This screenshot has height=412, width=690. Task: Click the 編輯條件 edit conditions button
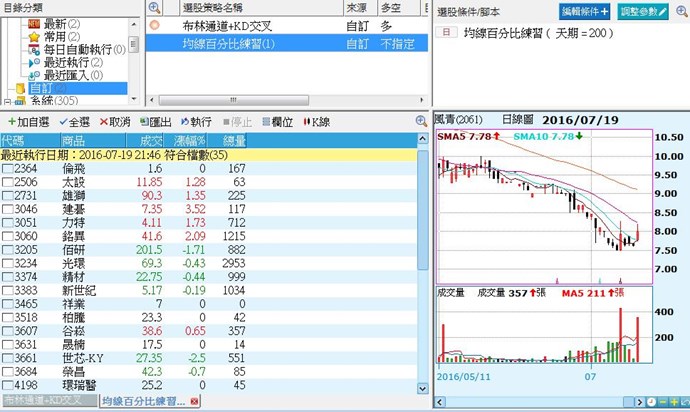(x=584, y=11)
